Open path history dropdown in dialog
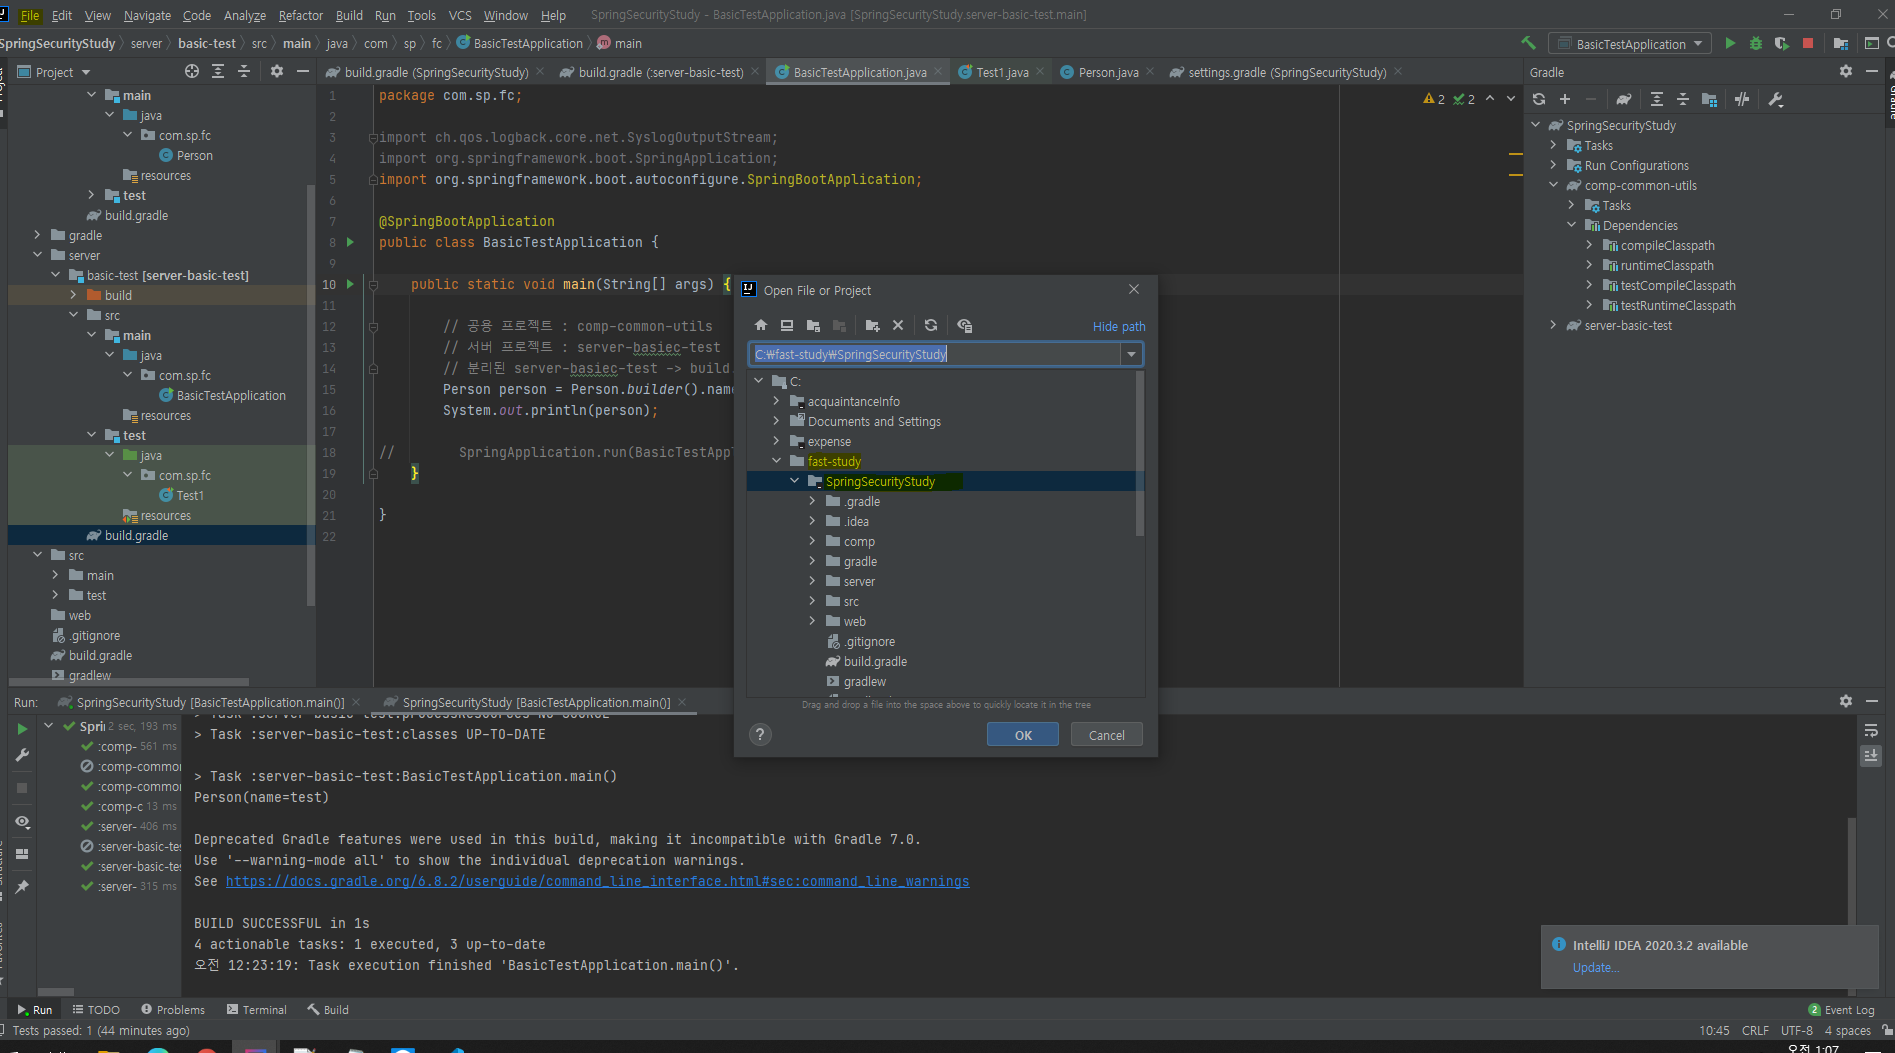1895x1053 pixels. click(1131, 354)
